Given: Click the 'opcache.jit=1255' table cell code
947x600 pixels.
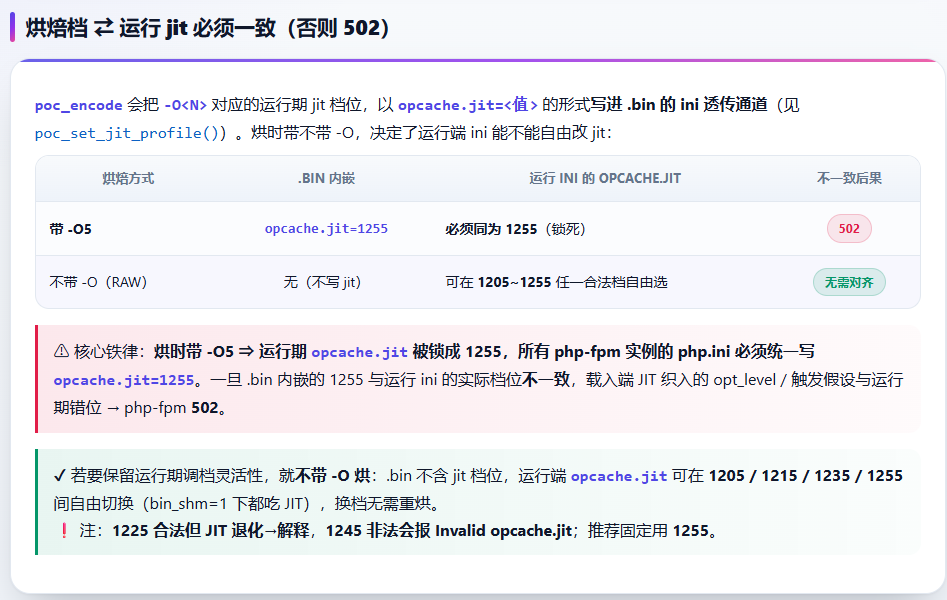Looking at the screenshot, I should [326, 228].
